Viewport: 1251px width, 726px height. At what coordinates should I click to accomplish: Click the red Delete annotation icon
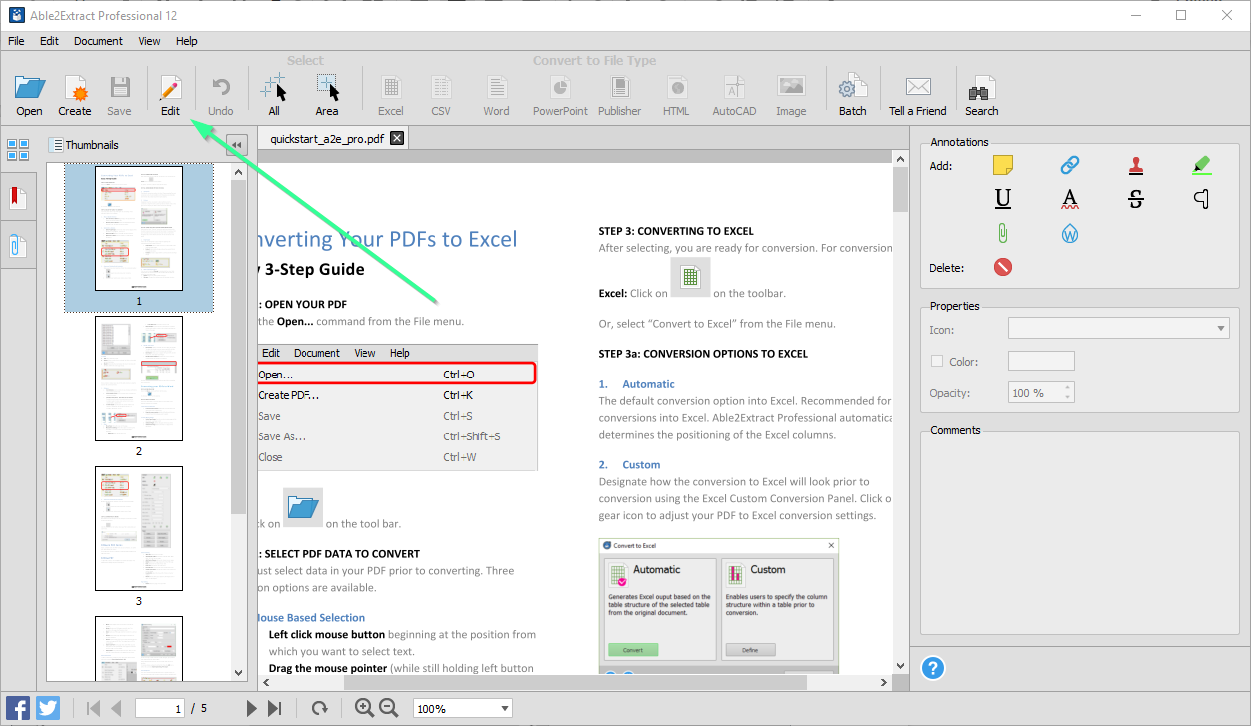pos(1003,267)
